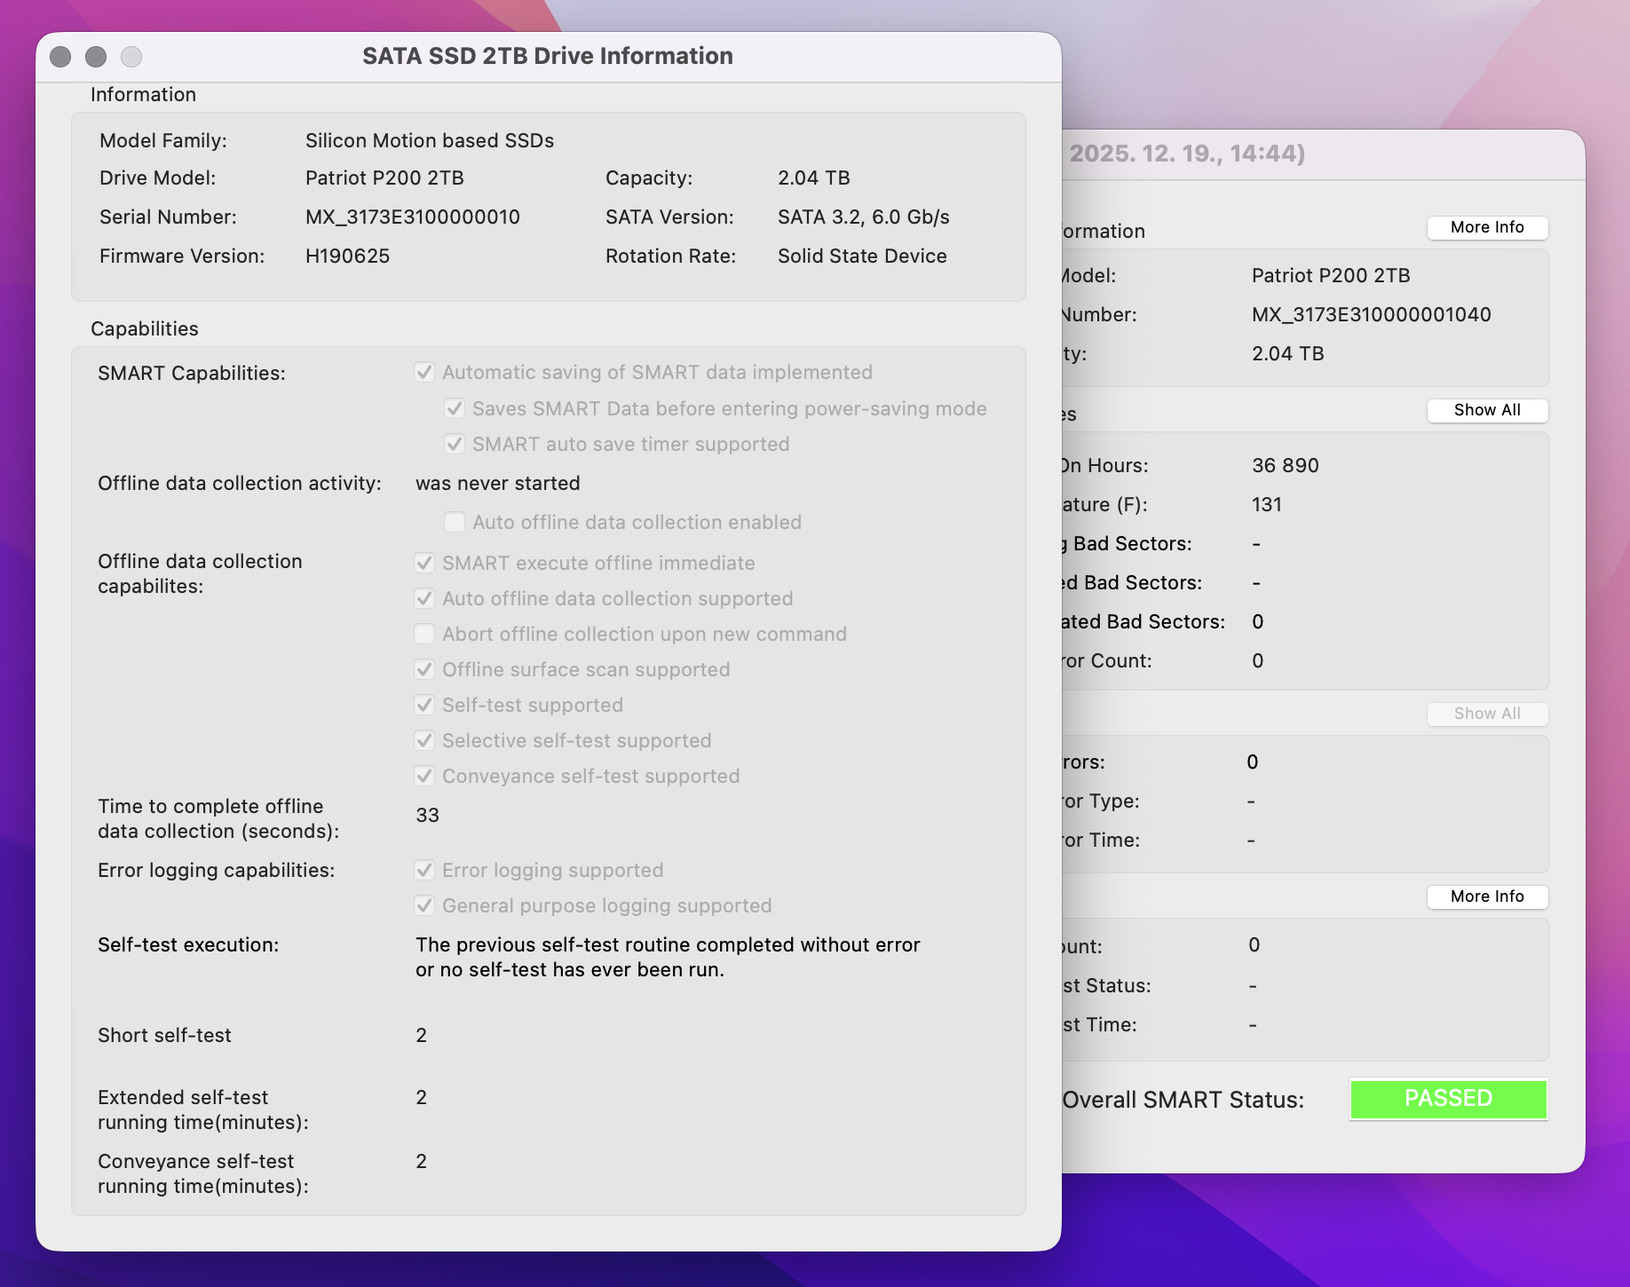
Task: Enable Auto offline data collection enabled checkbox
Action: (454, 522)
